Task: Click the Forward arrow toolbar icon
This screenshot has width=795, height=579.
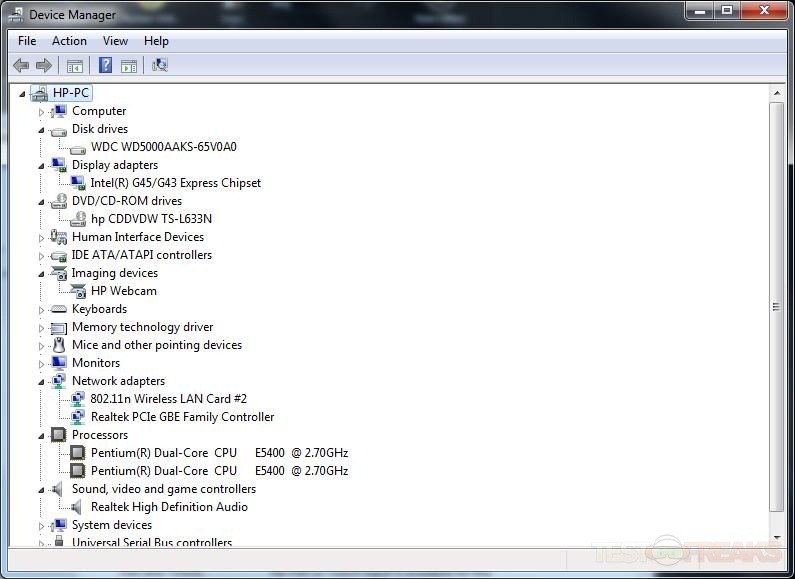Action: (44, 66)
